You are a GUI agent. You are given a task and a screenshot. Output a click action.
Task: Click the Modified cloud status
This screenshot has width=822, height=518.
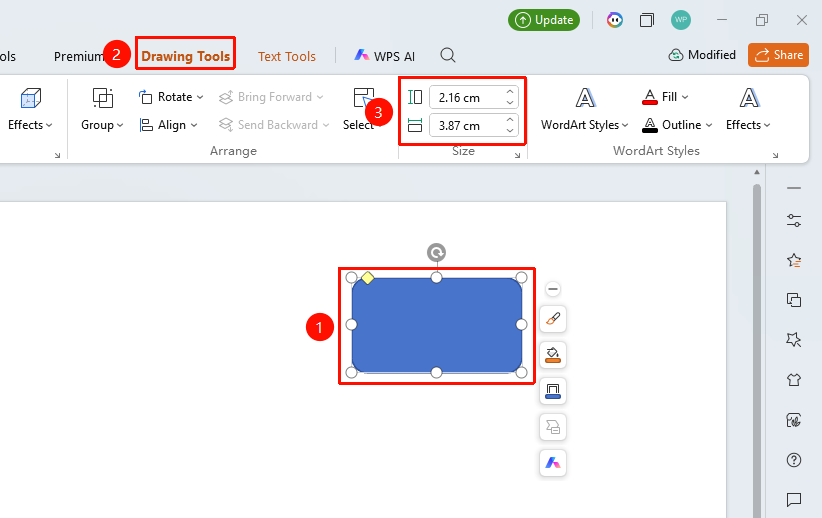(702, 55)
